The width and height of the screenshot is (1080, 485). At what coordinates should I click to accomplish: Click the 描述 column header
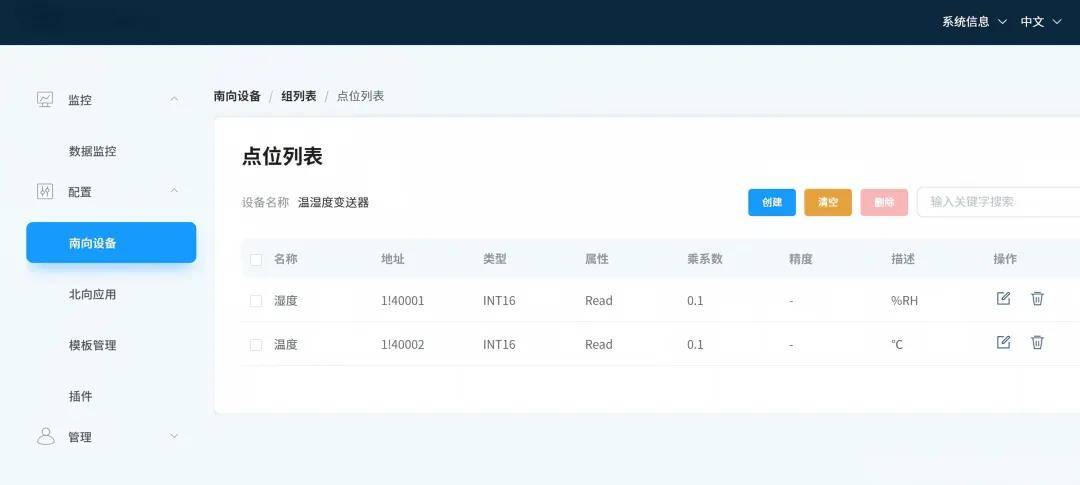[x=902, y=259]
